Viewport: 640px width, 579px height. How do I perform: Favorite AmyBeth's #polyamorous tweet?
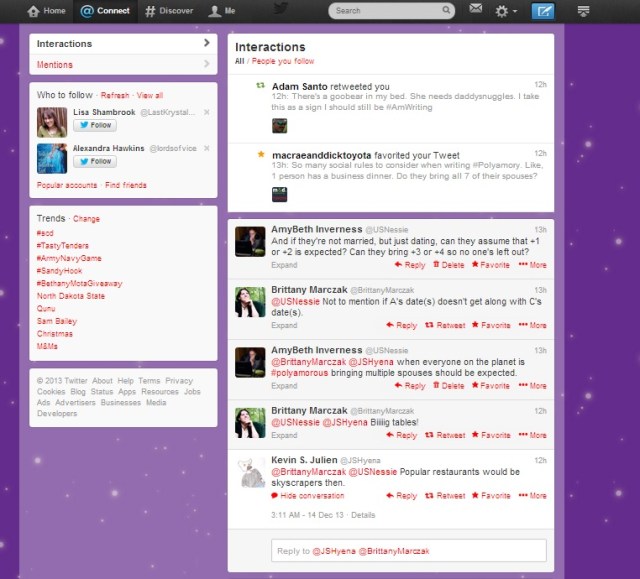(x=491, y=386)
